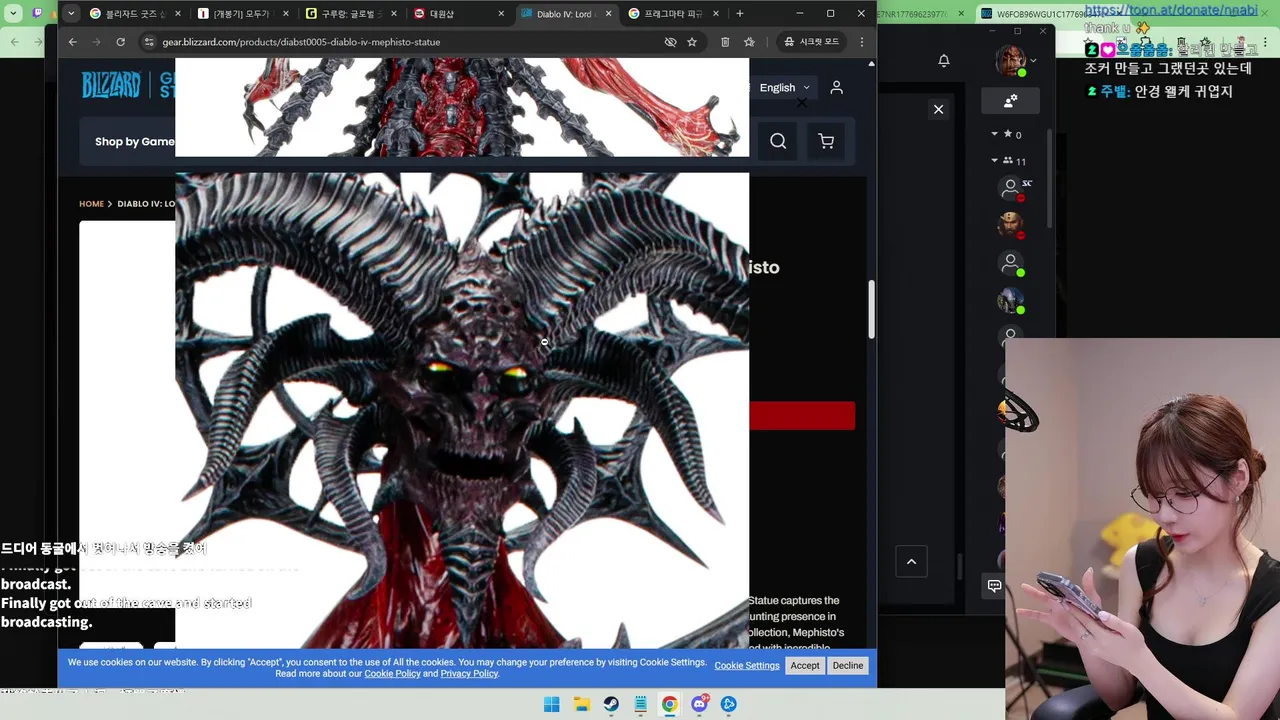
Task: Open Steam from the taskbar
Action: [611, 704]
